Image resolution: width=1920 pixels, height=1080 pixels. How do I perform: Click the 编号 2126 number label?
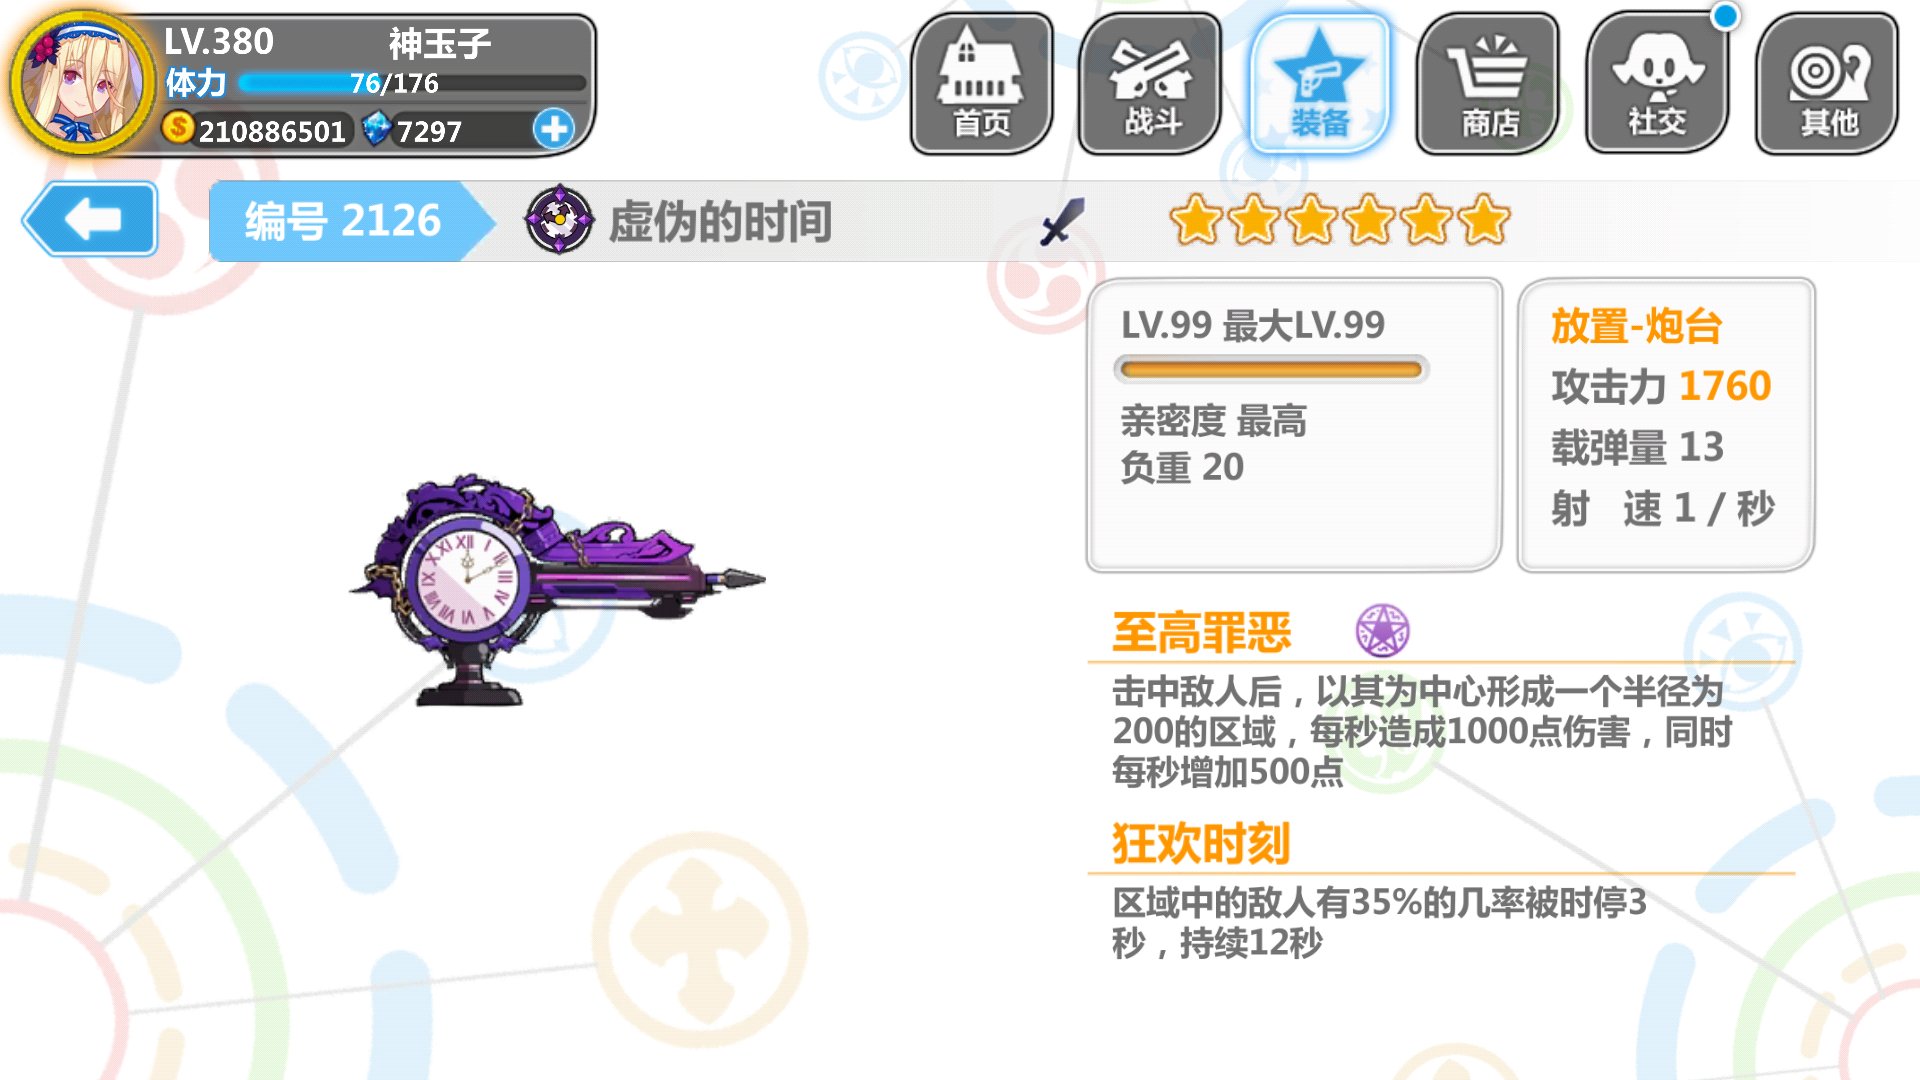pyautogui.click(x=343, y=221)
